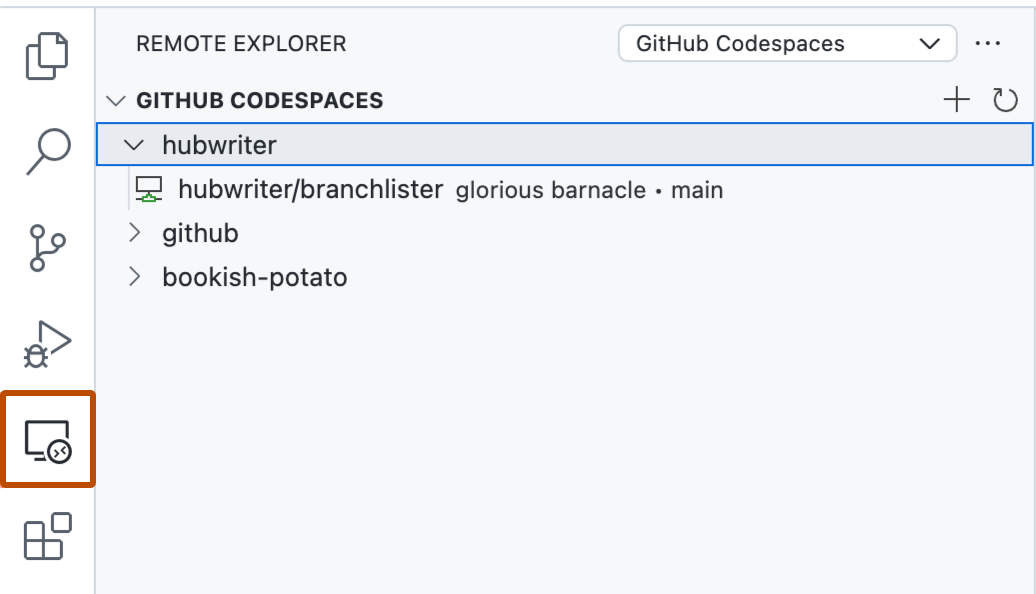Click the REMOTE EXPLORER panel title

coord(241,44)
